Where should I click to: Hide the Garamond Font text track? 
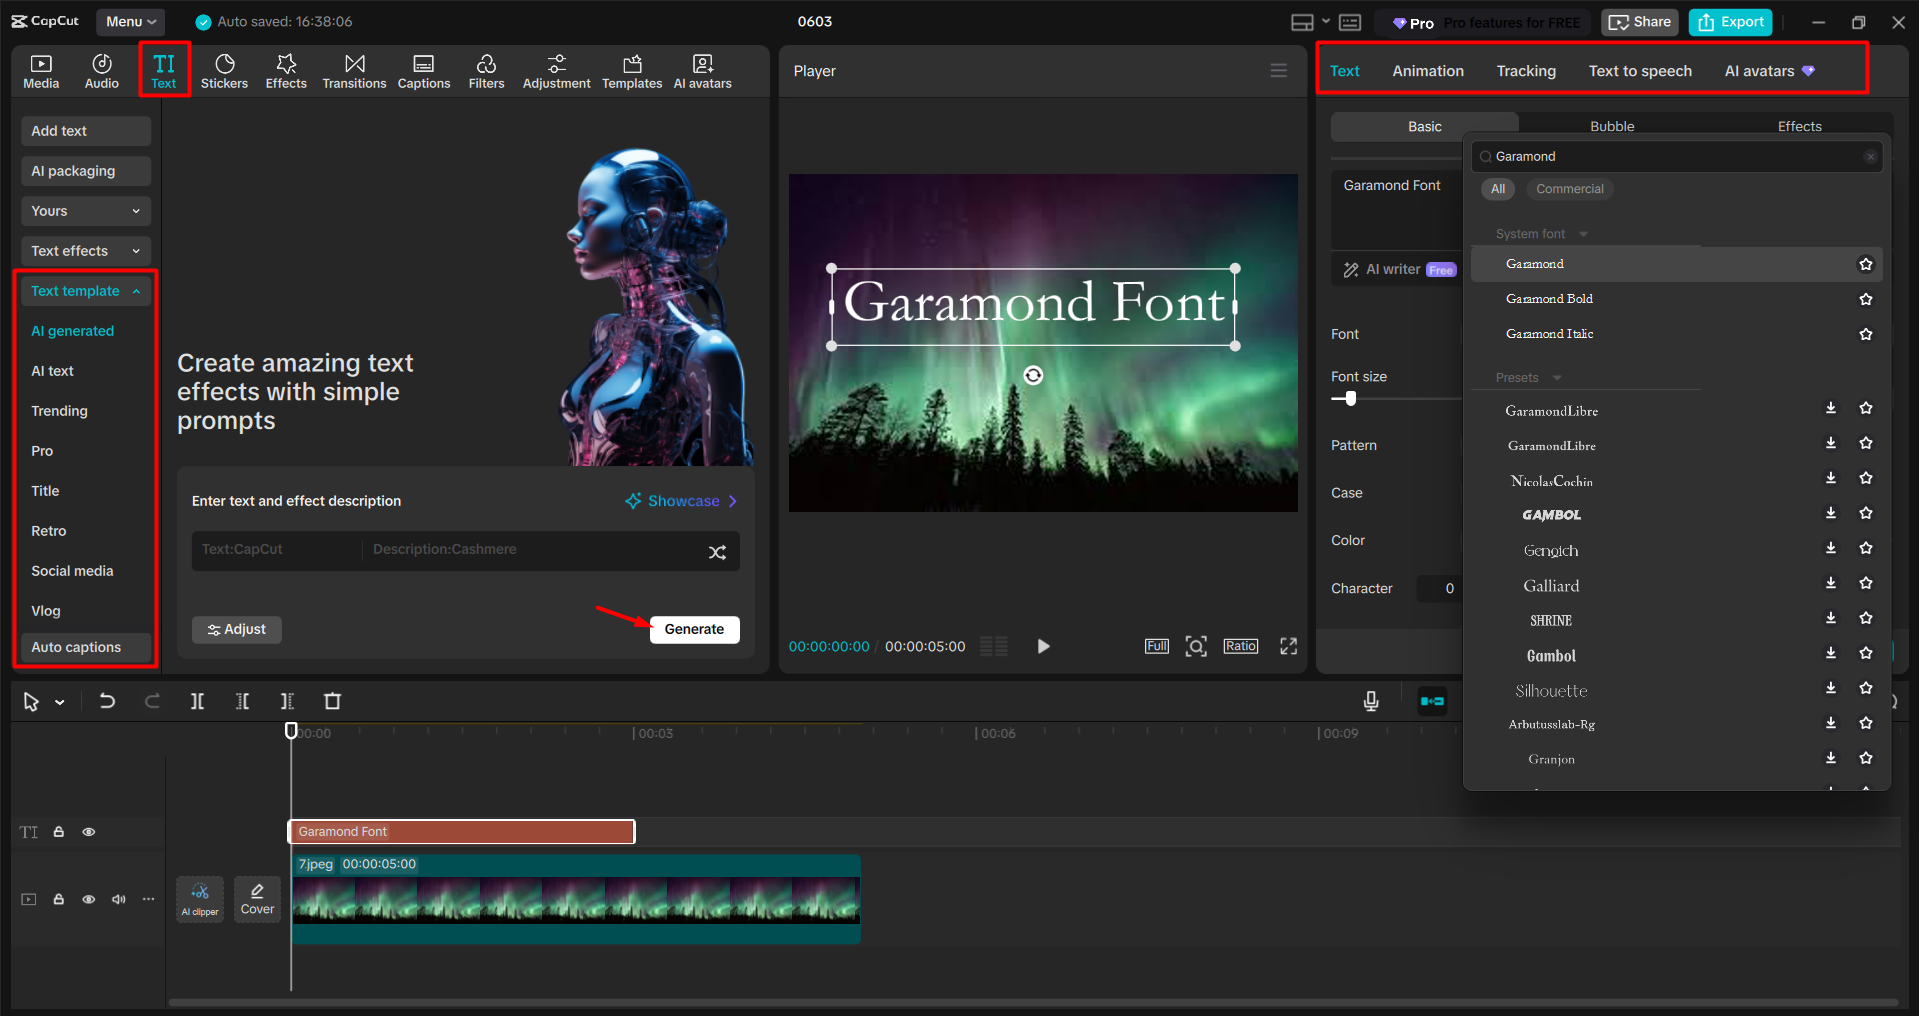tap(89, 831)
